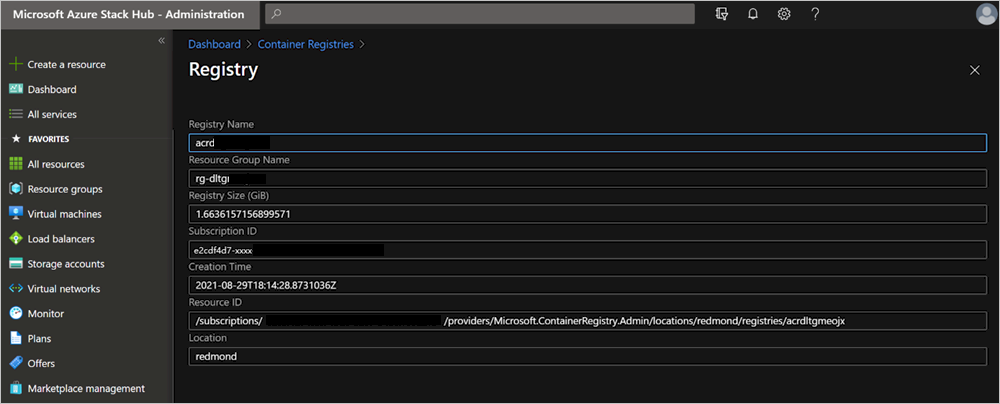Click the Favorites star icon
The width and height of the screenshot is (1000, 404).
click(x=17, y=138)
